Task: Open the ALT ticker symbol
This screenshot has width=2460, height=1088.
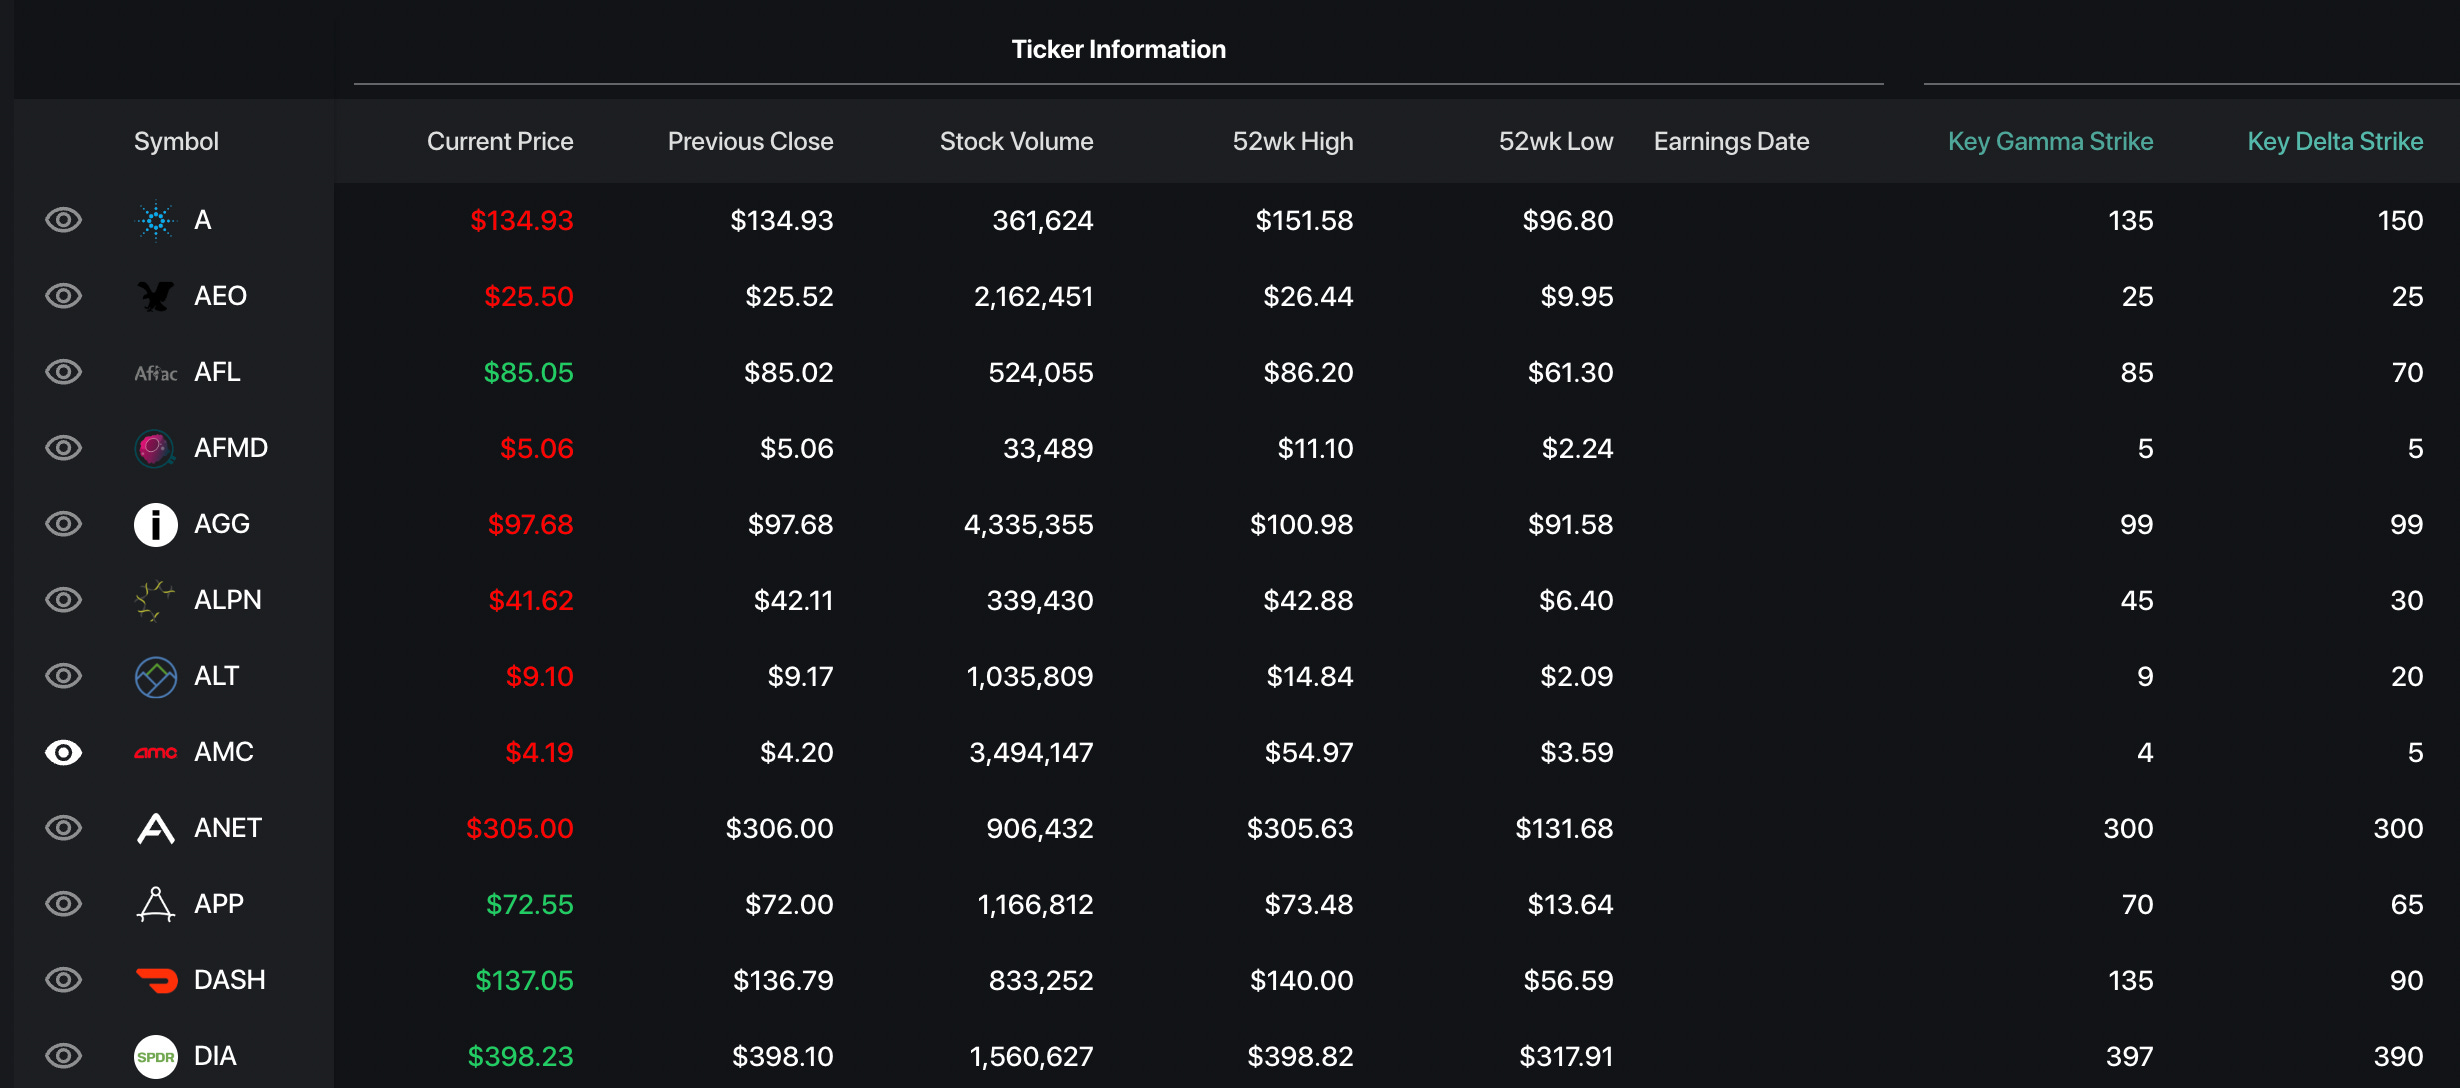Action: click(216, 676)
